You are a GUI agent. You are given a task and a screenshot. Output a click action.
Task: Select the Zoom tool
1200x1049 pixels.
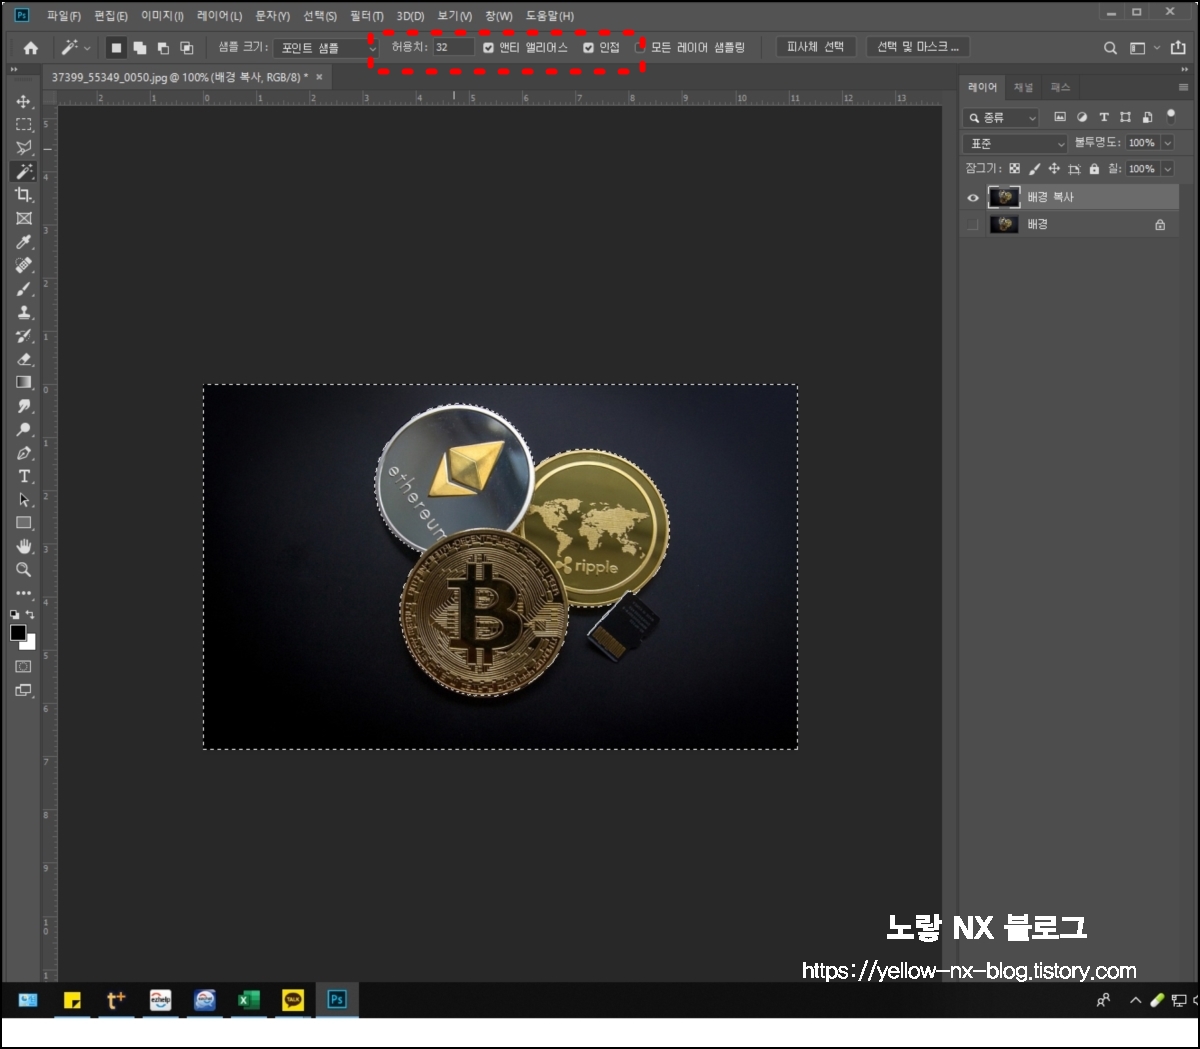tap(24, 570)
